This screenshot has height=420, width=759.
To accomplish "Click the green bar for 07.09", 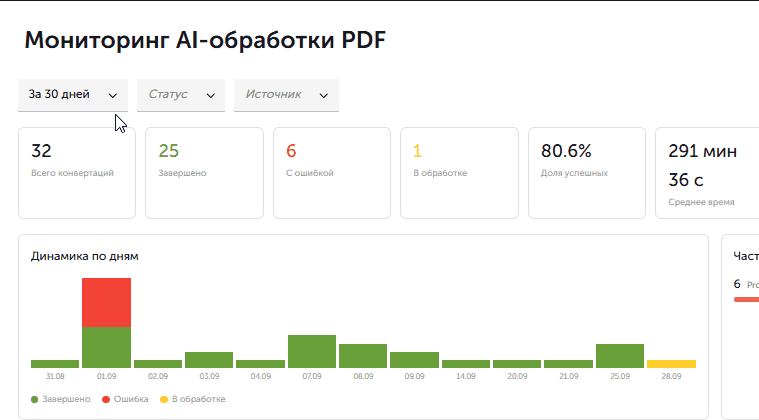I will [x=312, y=351].
